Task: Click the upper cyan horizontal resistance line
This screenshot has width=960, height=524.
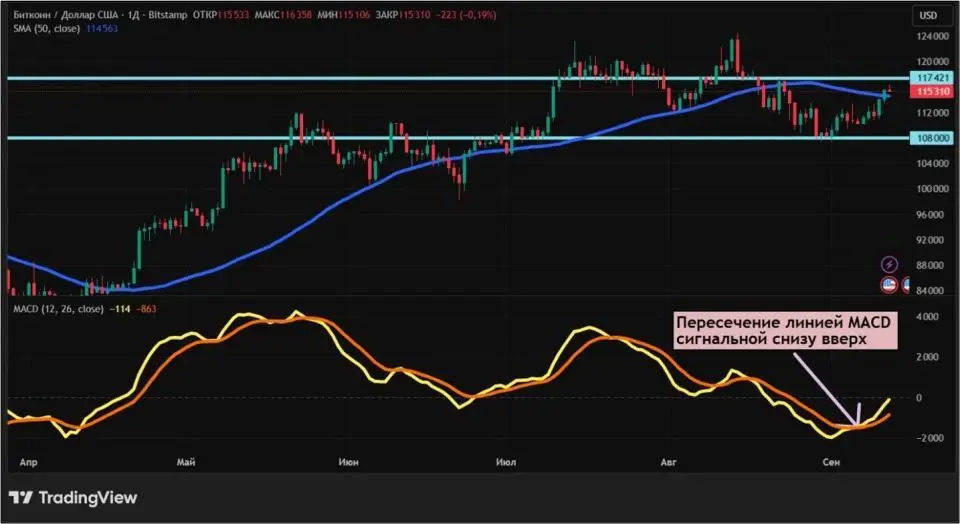Action: [400, 77]
